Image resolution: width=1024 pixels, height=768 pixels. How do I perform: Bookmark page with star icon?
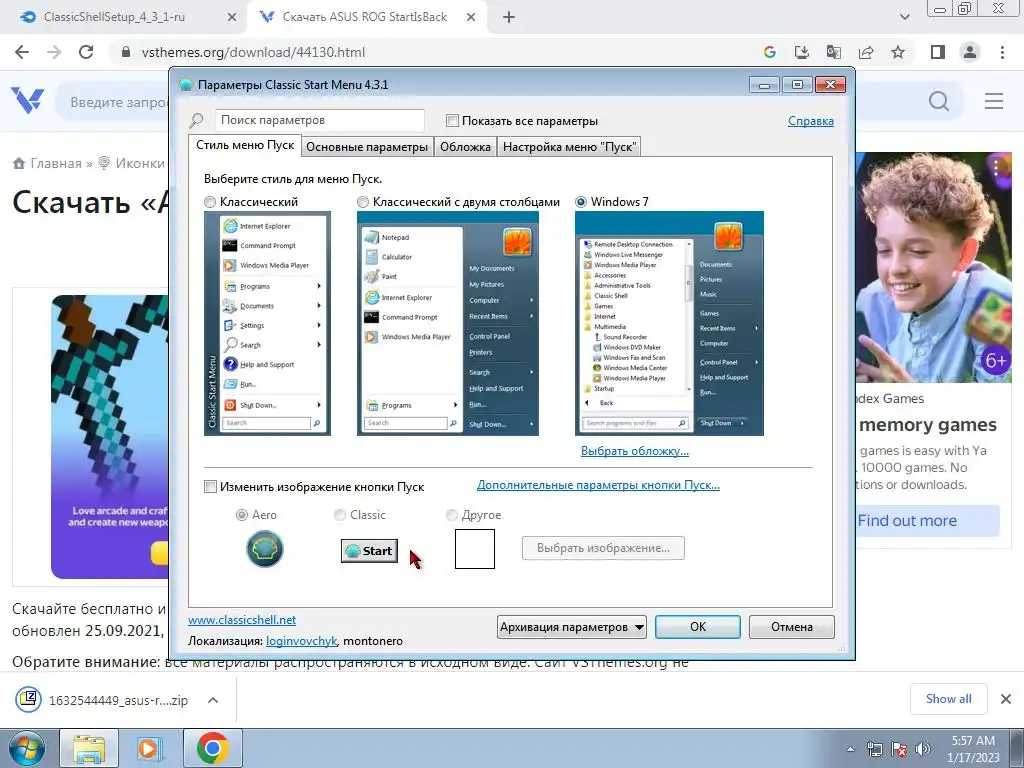(x=898, y=52)
